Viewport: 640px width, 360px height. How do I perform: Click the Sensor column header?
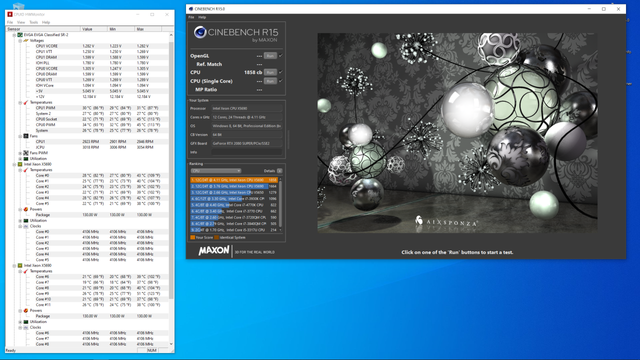point(43,29)
